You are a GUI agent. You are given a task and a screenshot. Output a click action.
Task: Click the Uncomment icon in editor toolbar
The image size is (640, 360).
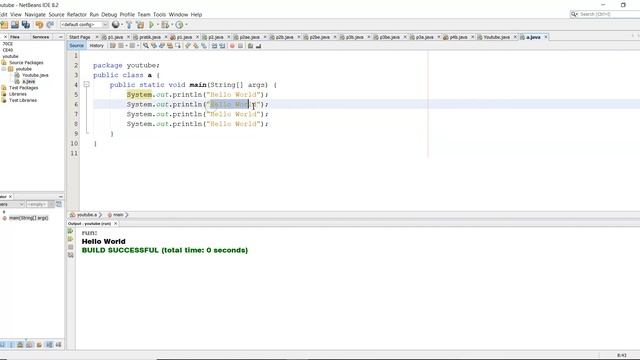[258, 46]
